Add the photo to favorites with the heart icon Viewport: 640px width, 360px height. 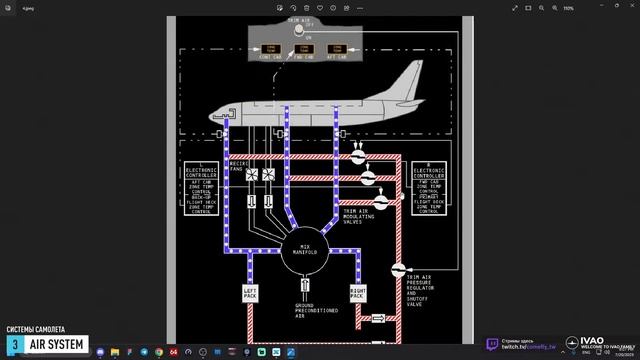[x=320, y=8]
